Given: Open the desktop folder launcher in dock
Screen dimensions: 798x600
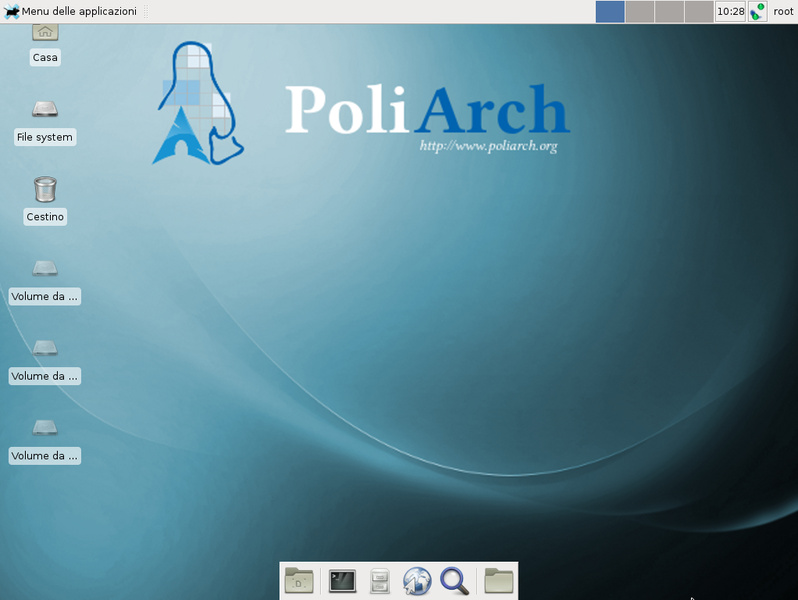Looking at the screenshot, I should pos(299,581).
